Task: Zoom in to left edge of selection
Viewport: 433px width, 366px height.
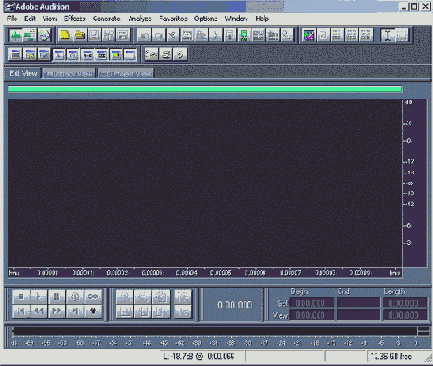Action: pyautogui.click(x=143, y=311)
